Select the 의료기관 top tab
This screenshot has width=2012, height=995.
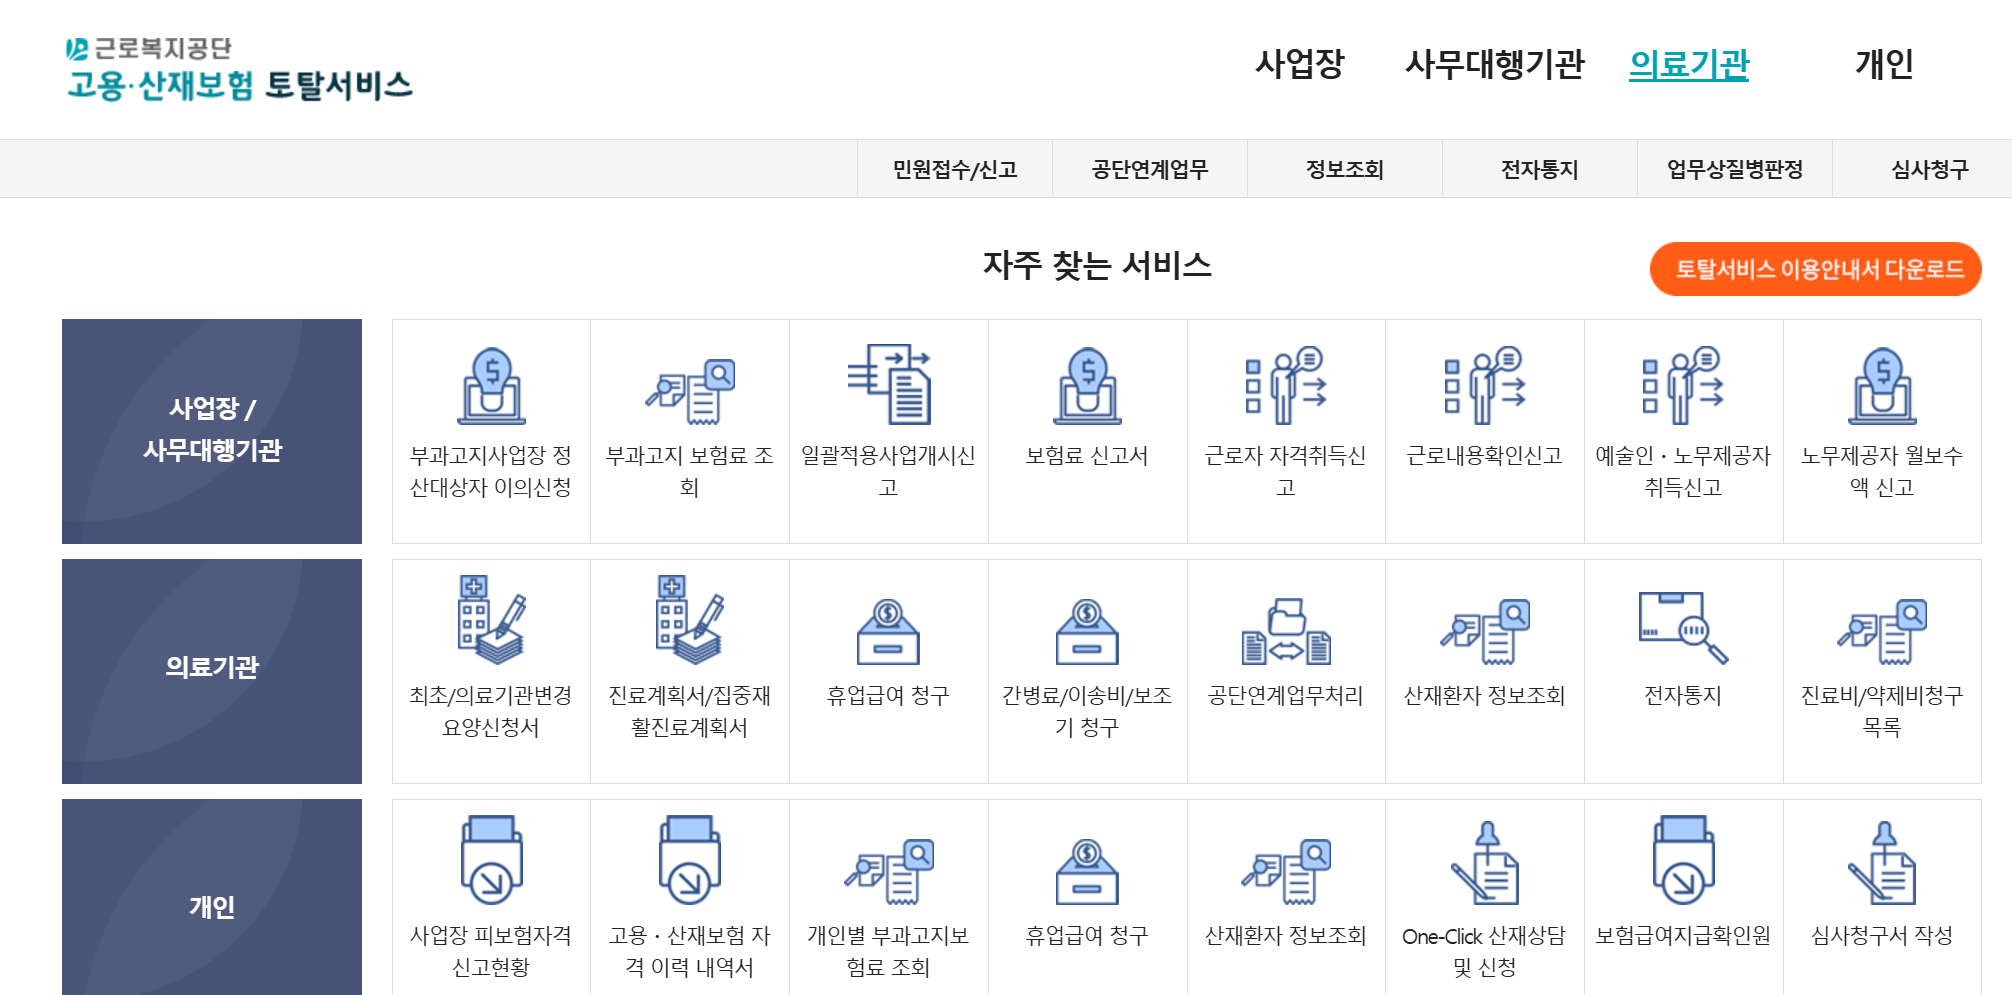tap(1689, 64)
